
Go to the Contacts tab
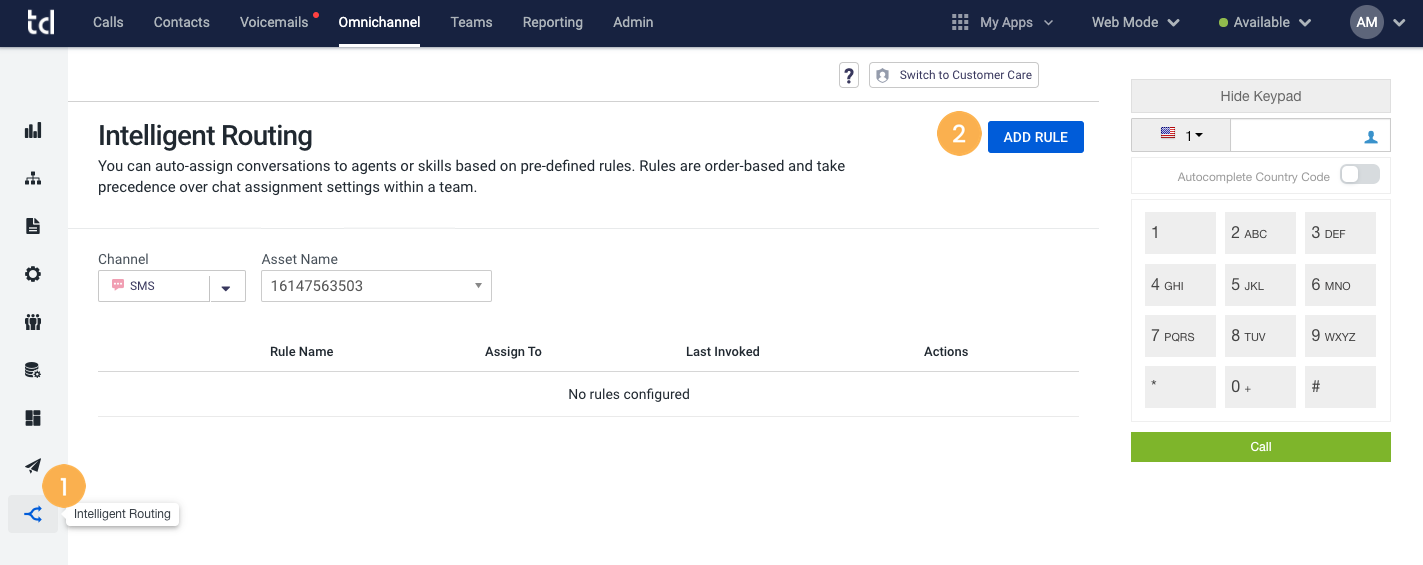[182, 22]
